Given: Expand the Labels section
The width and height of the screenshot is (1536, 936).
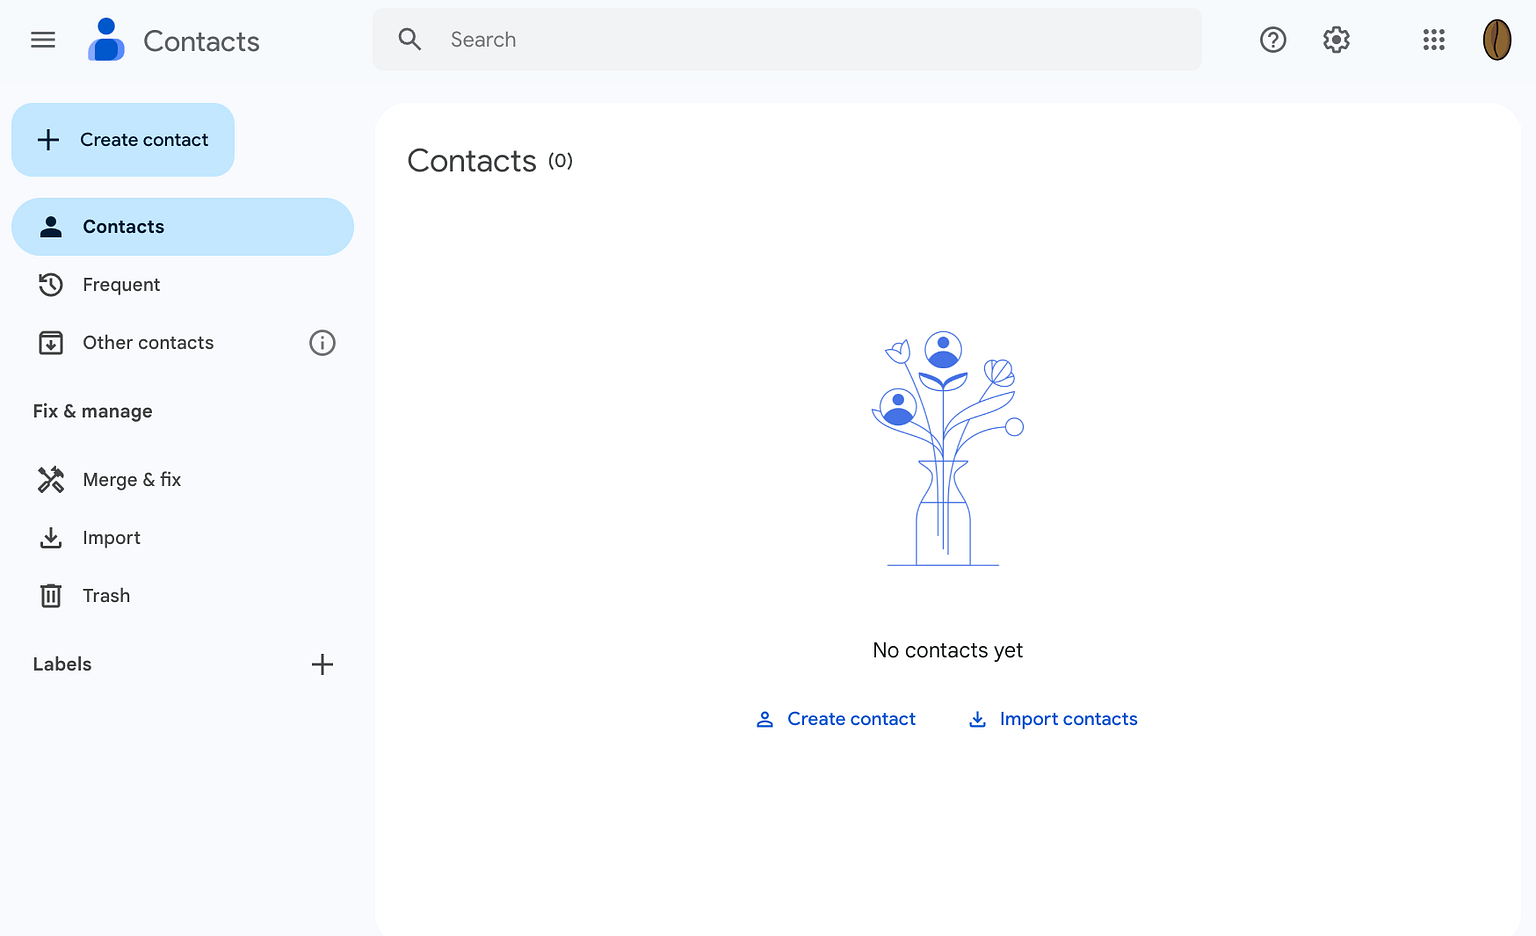Looking at the screenshot, I should [x=62, y=663].
